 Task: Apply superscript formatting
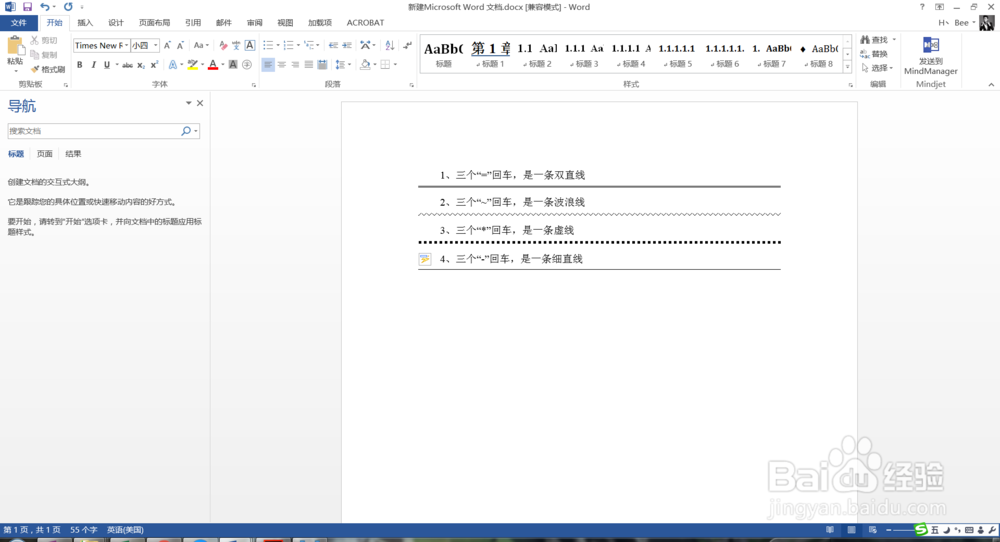pos(154,64)
